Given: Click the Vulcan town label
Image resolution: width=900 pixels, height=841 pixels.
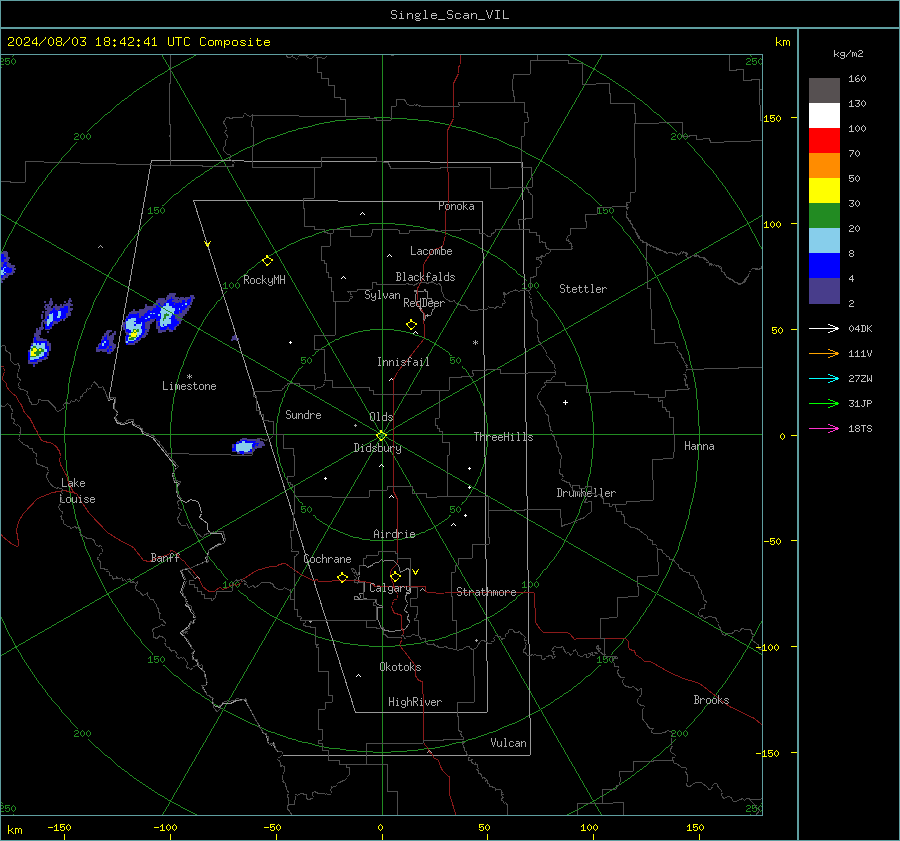Looking at the screenshot, I should point(508,743).
